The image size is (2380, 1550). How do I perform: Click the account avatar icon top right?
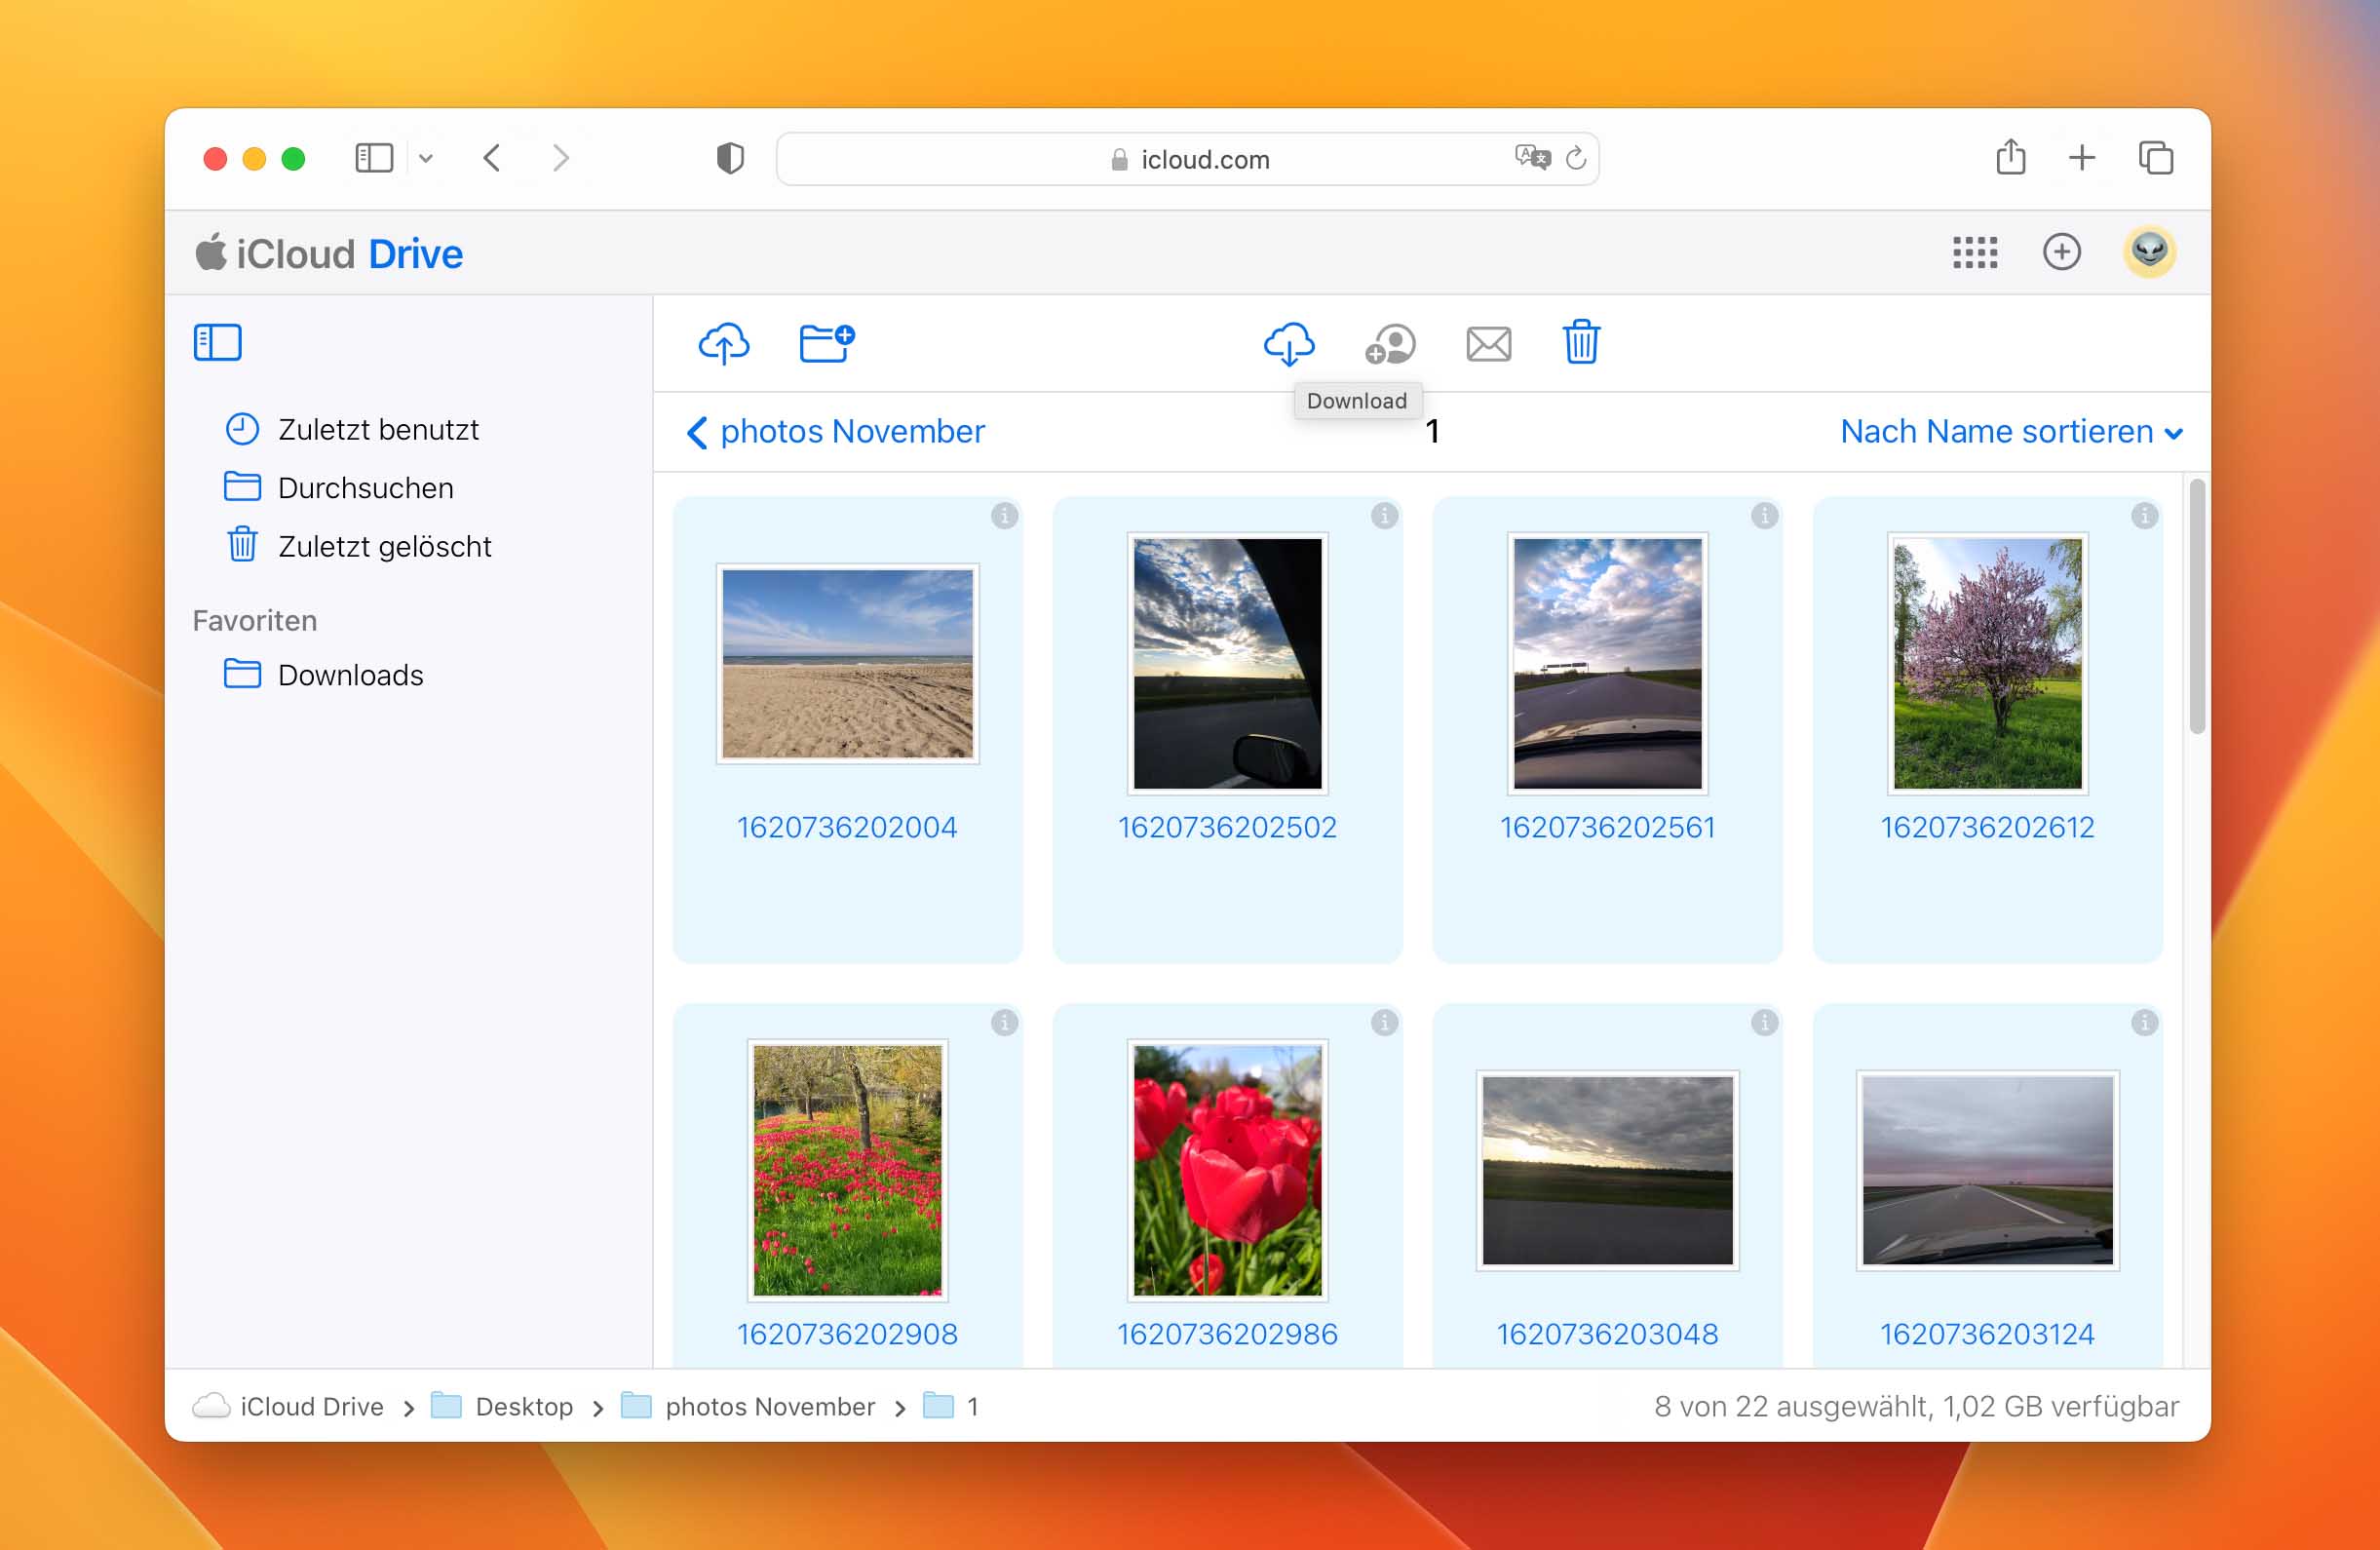2151,252
